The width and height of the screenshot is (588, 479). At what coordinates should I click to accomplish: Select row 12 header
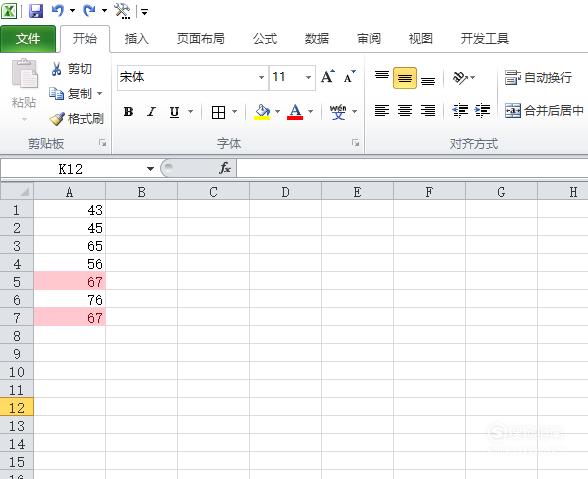(16, 408)
